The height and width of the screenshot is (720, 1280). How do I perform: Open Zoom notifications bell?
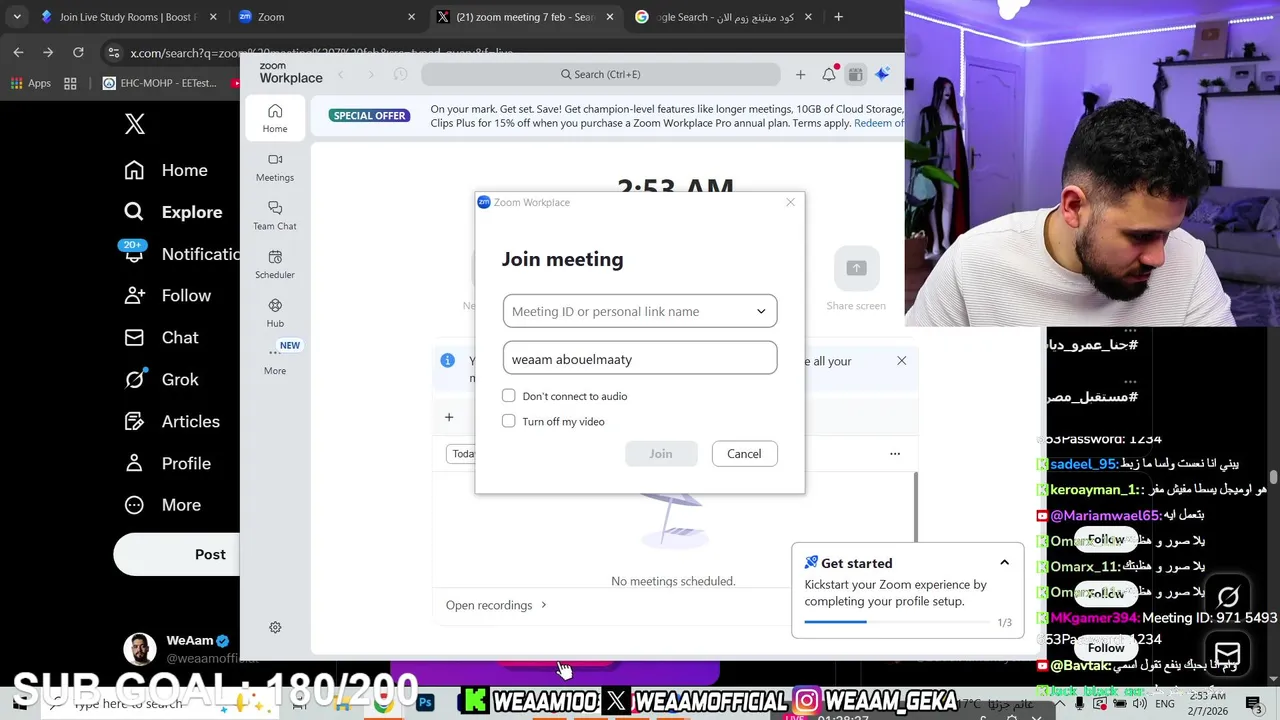click(829, 74)
